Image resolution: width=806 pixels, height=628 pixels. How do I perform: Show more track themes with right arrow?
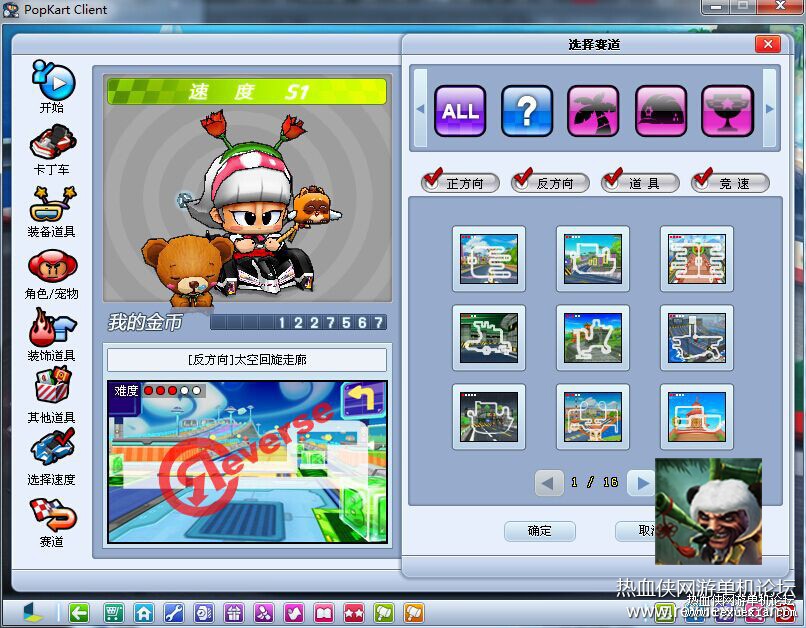(x=770, y=109)
